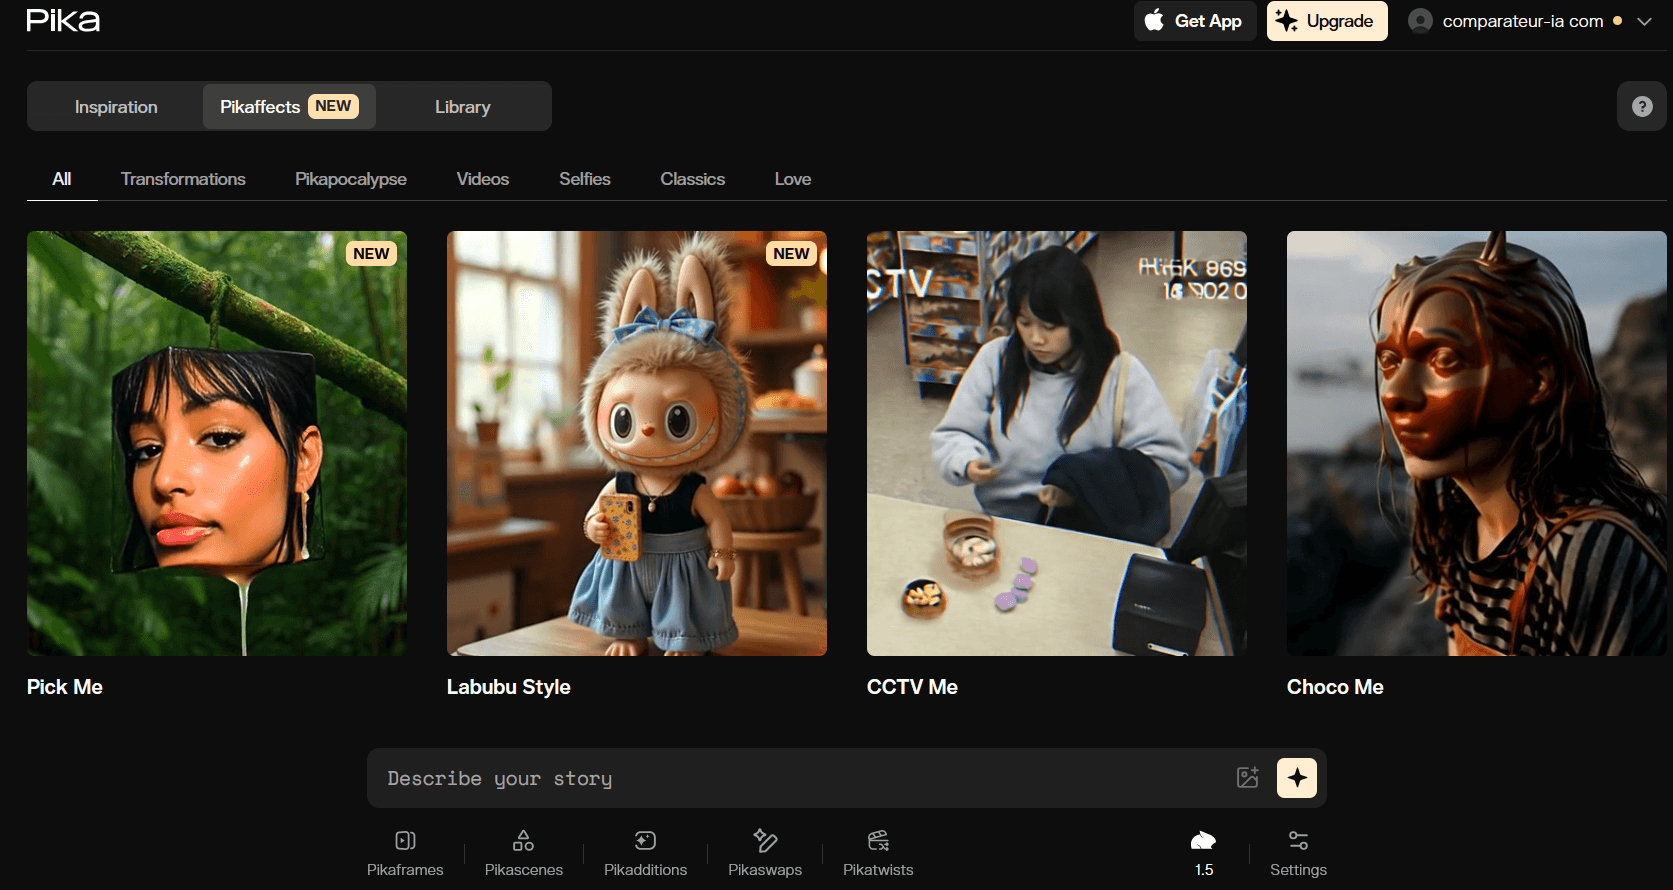Expand the account dropdown chevron

(x=1644, y=21)
